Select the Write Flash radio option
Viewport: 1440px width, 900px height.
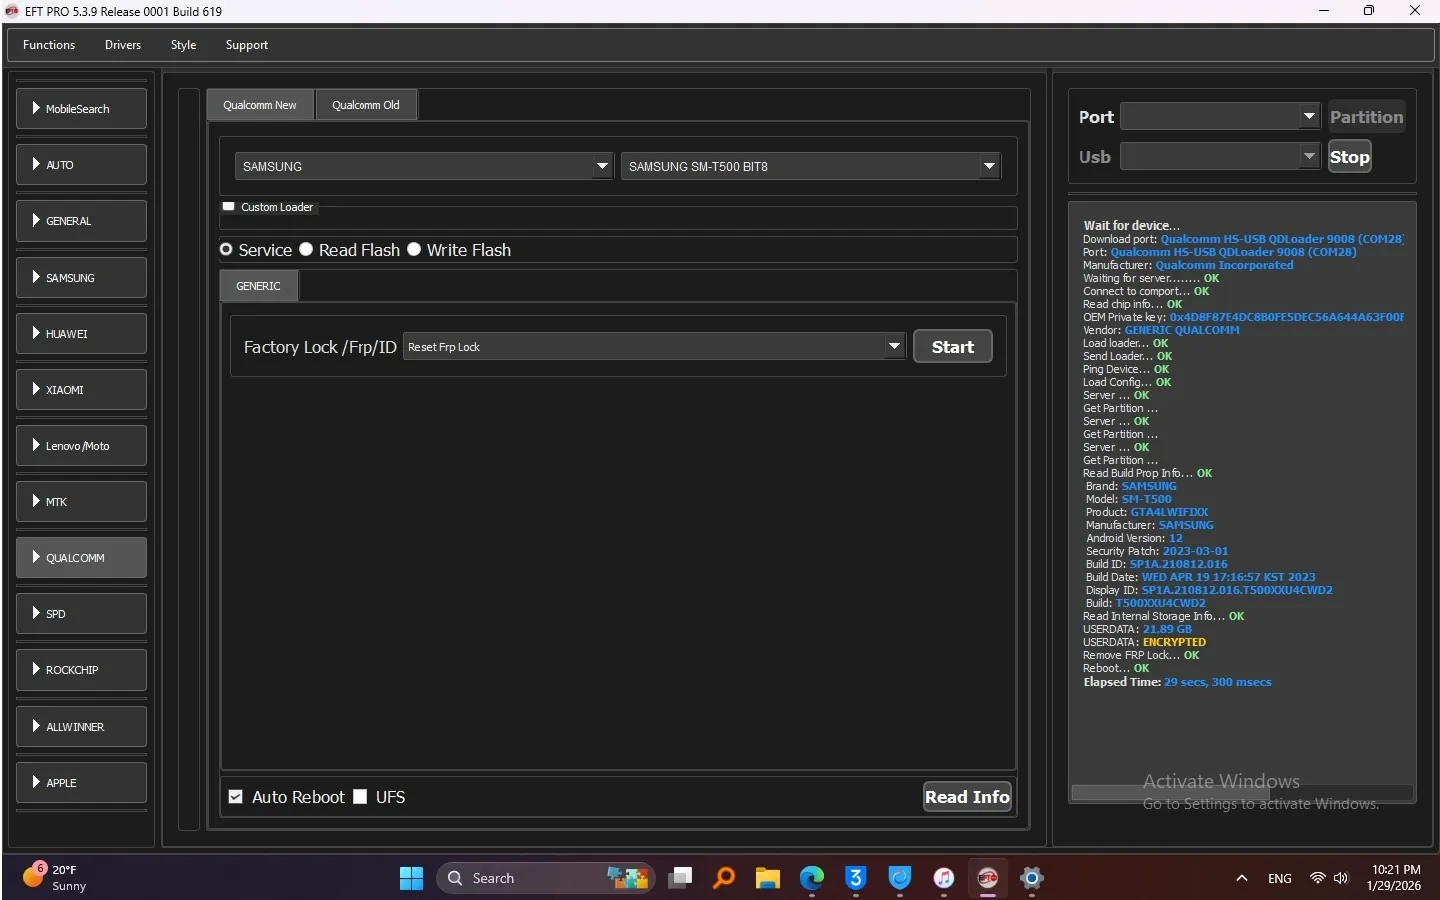pos(414,250)
